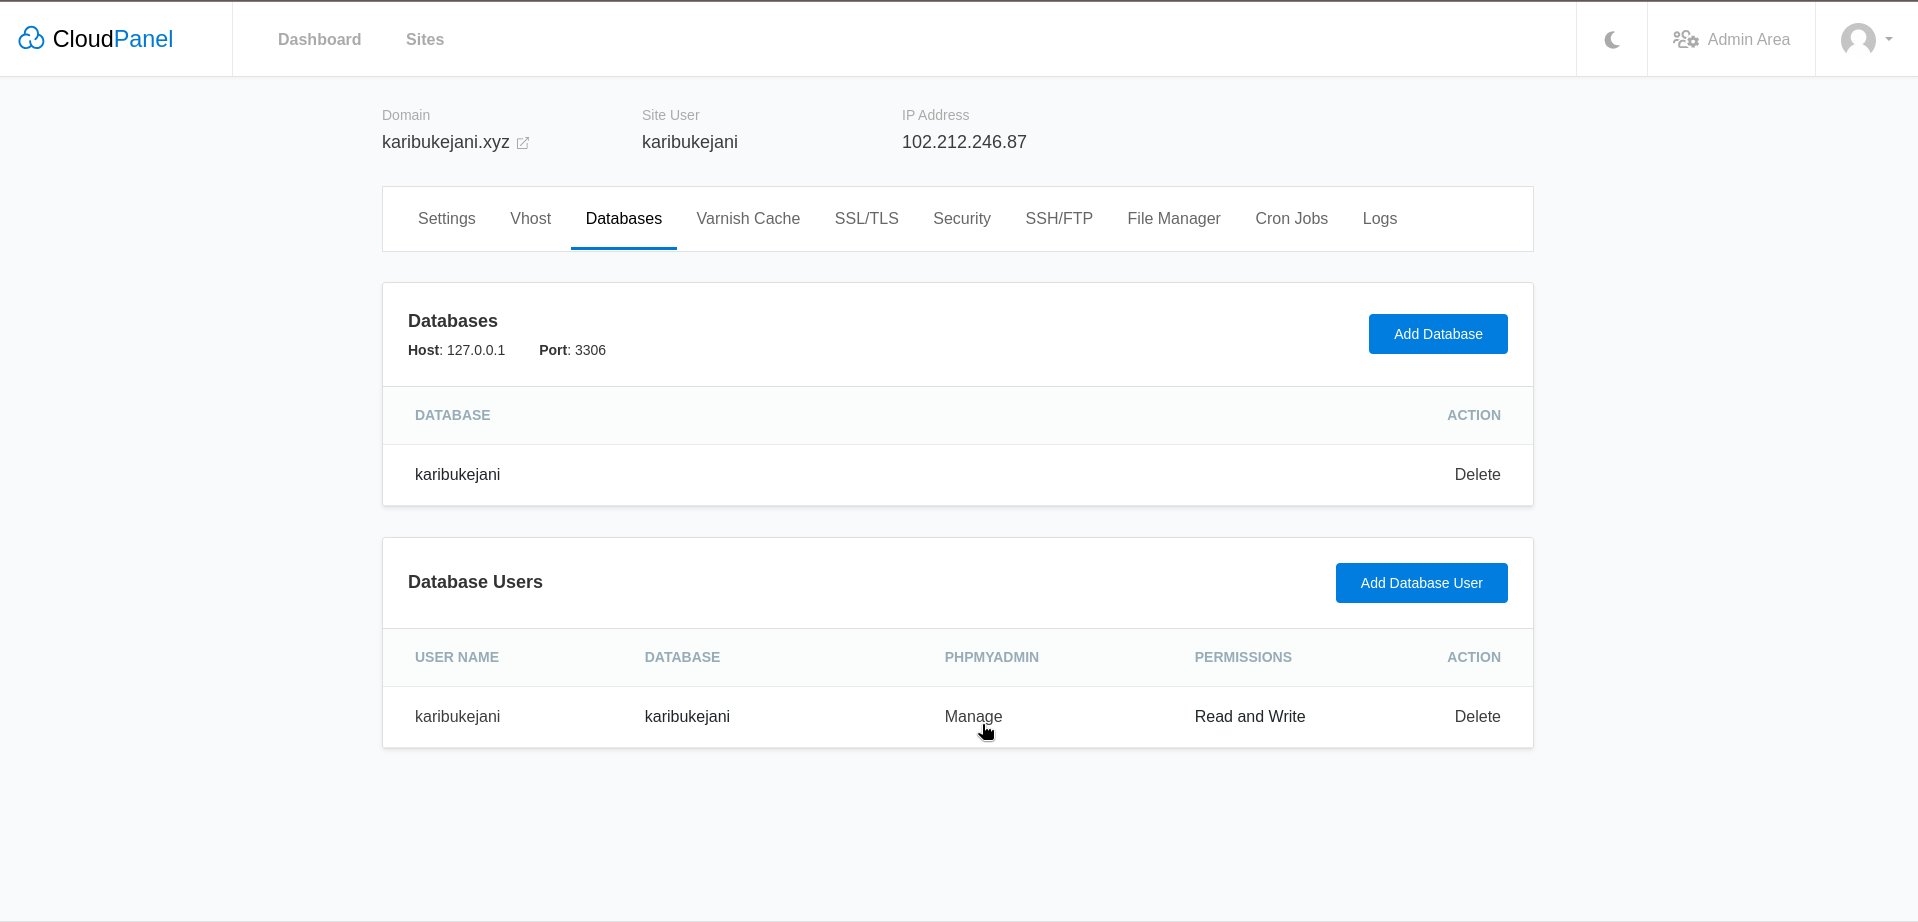Open the File Manager tab
Image resolution: width=1918 pixels, height=922 pixels.
pos(1173,218)
